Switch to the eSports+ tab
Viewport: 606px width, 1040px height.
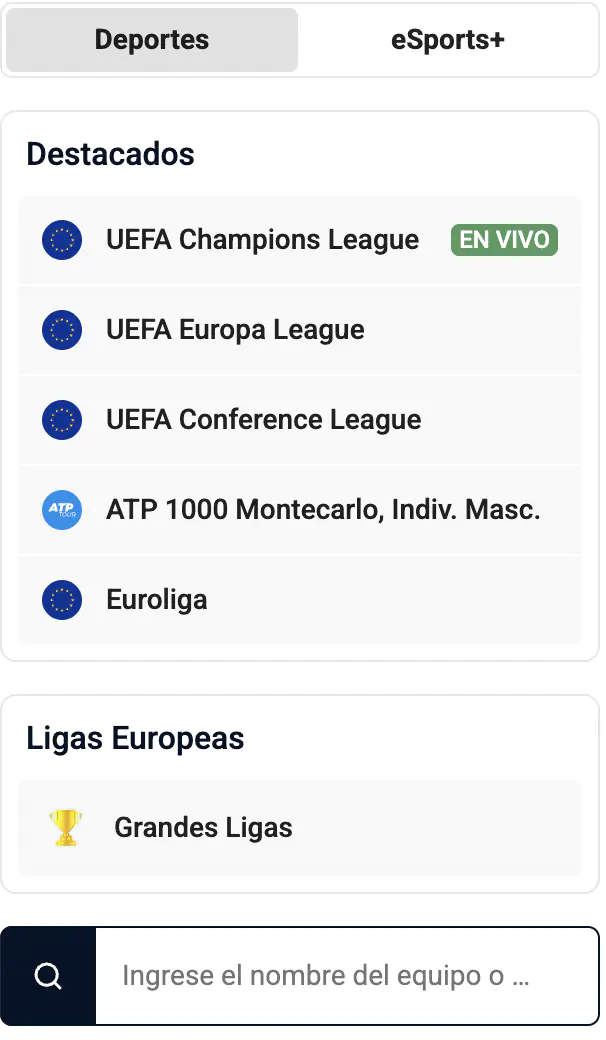pyautogui.click(x=447, y=40)
